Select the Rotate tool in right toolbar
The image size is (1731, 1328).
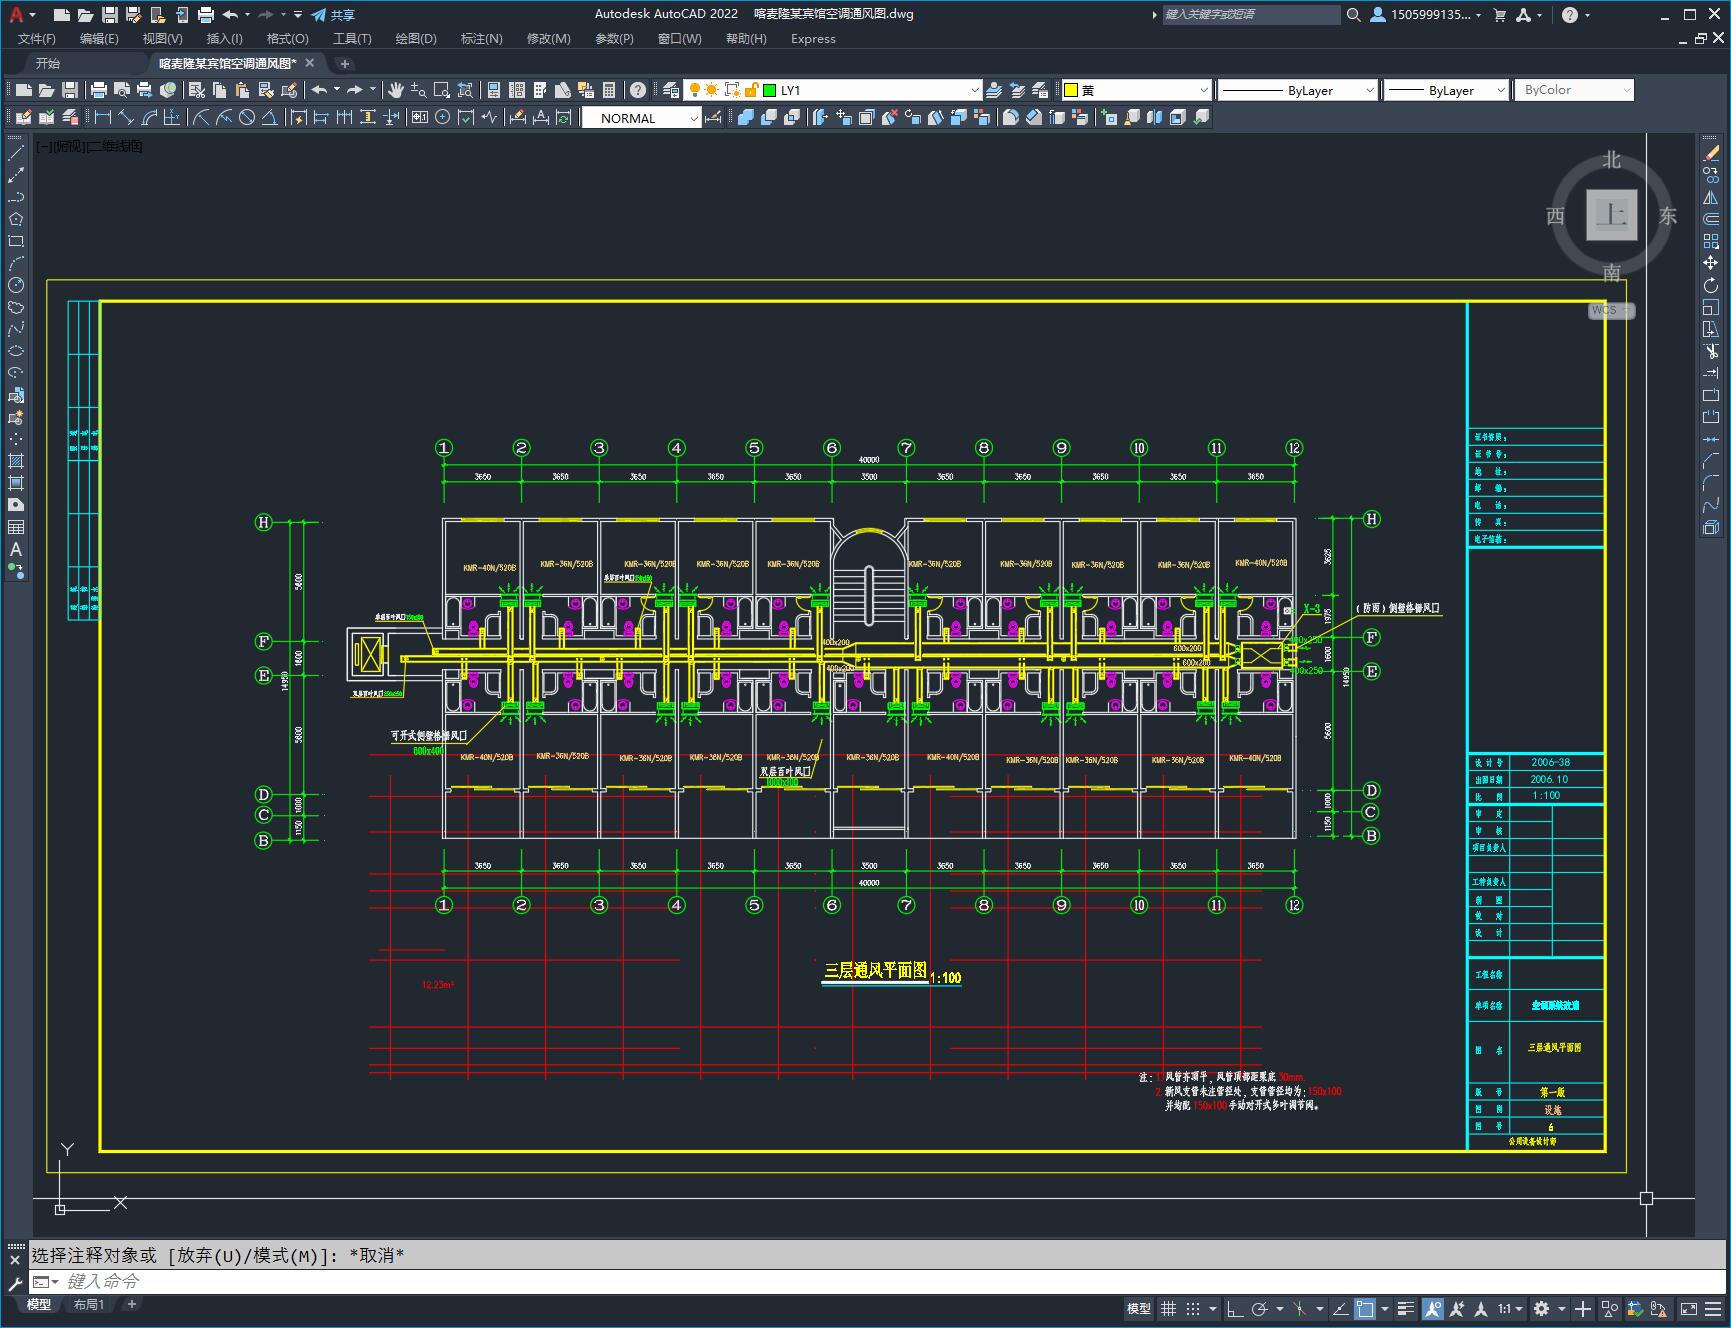click(1711, 285)
